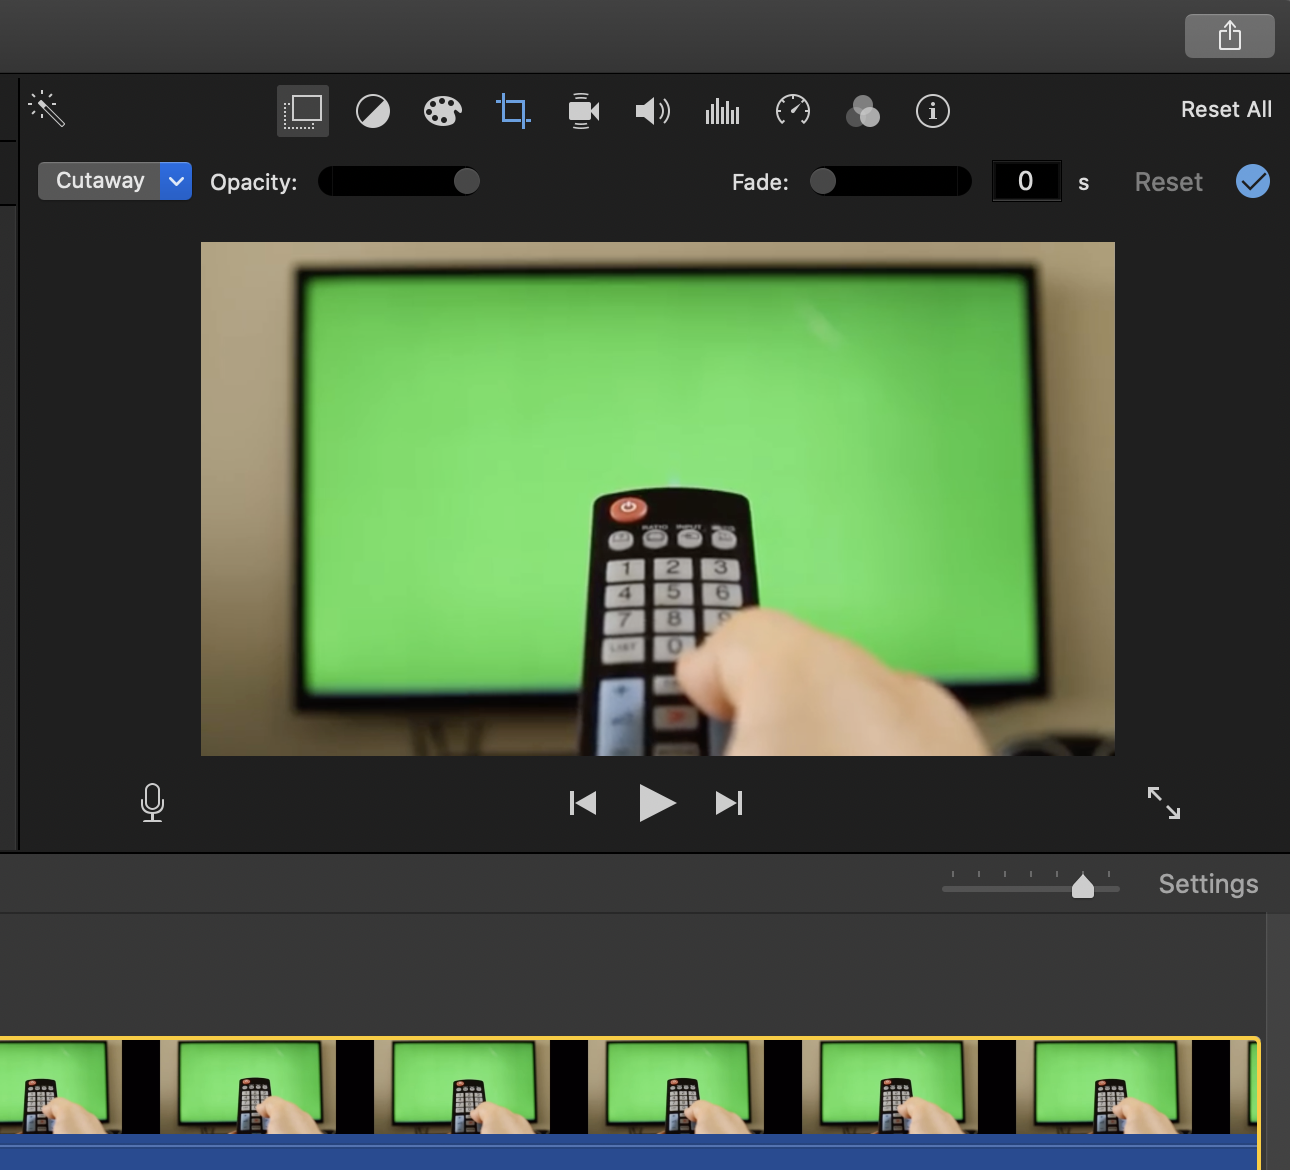1290x1170 pixels.
Task: Play the video in the viewer
Action: [657, 802]
